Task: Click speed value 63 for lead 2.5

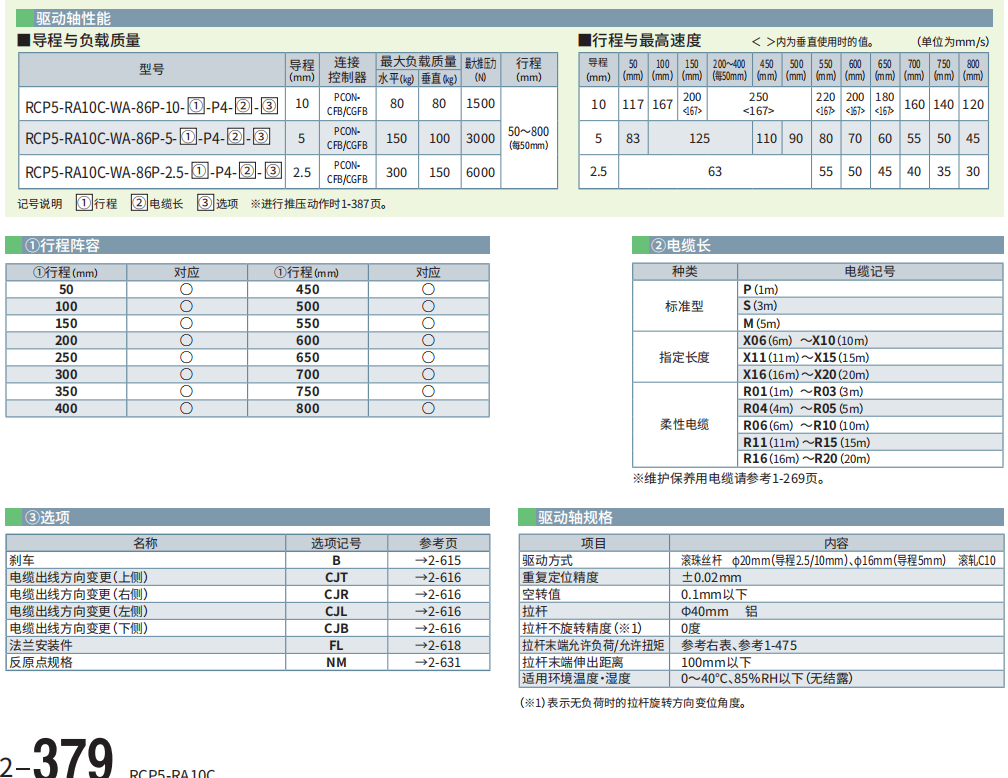Action: (715, 172)
